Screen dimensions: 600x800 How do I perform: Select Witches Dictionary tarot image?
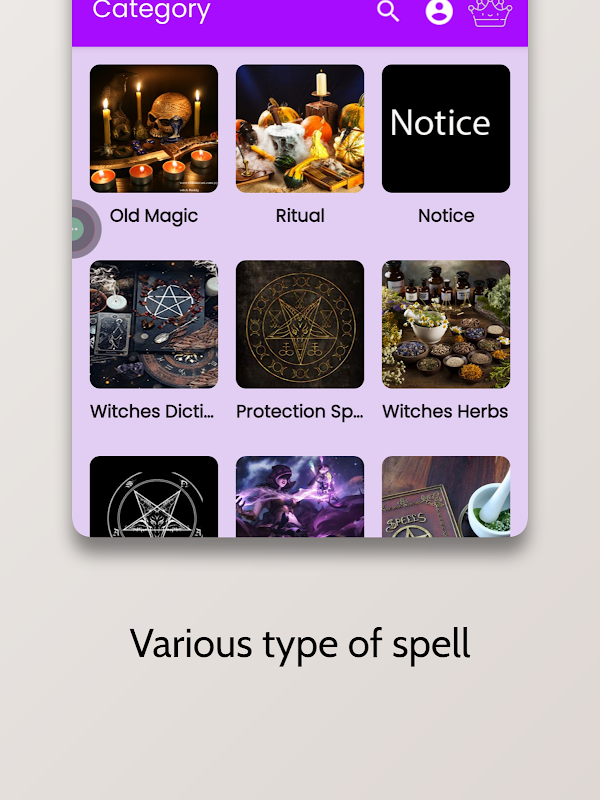(154, 324)
